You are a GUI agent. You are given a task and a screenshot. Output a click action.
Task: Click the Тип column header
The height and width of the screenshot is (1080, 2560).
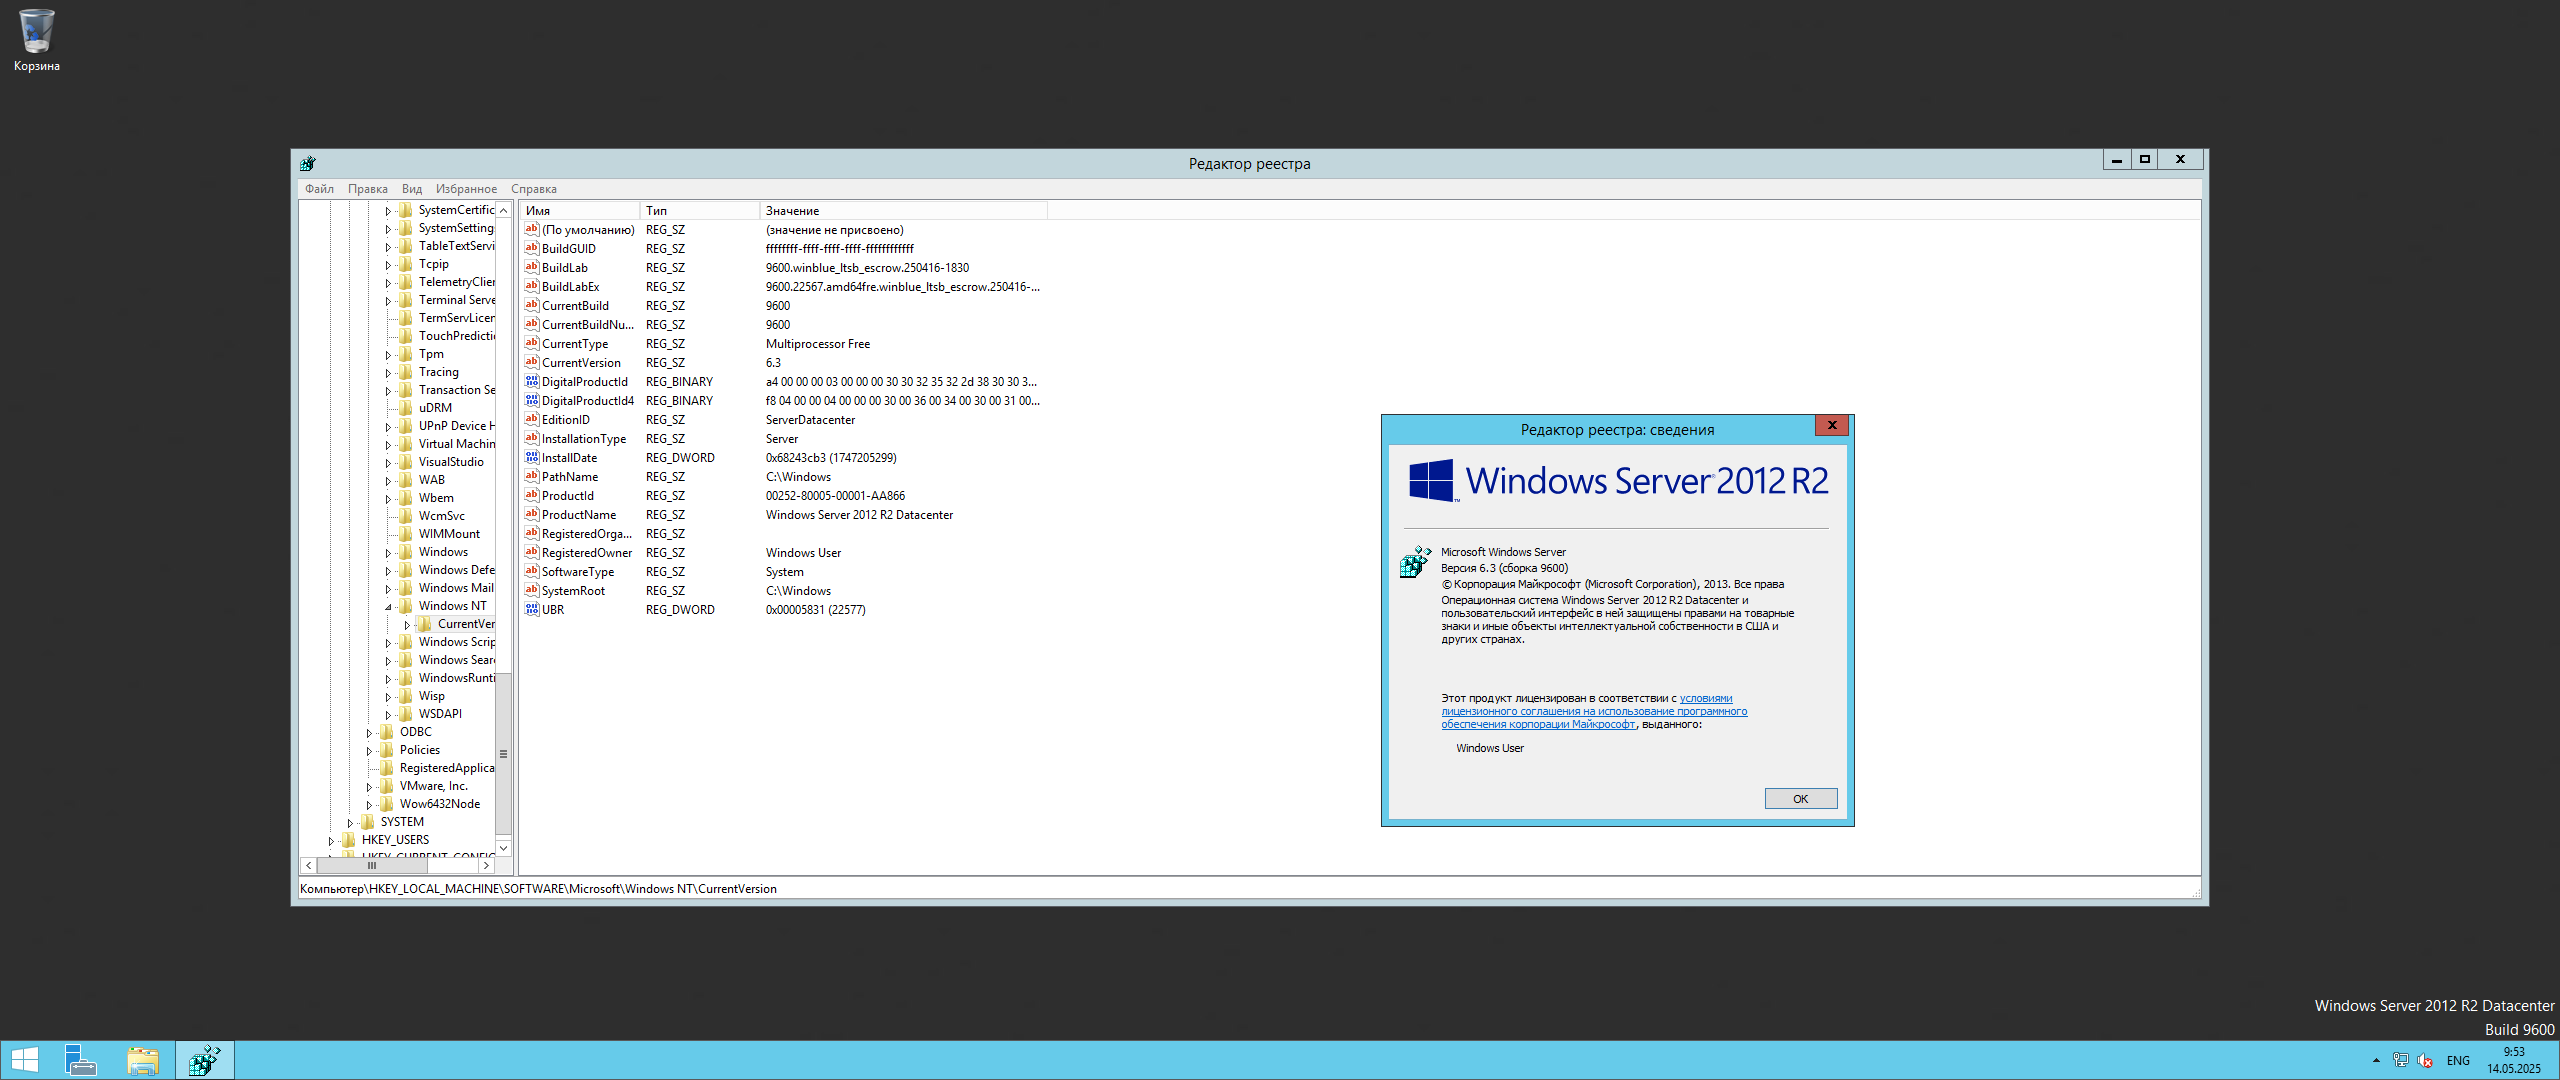[700, 210]
